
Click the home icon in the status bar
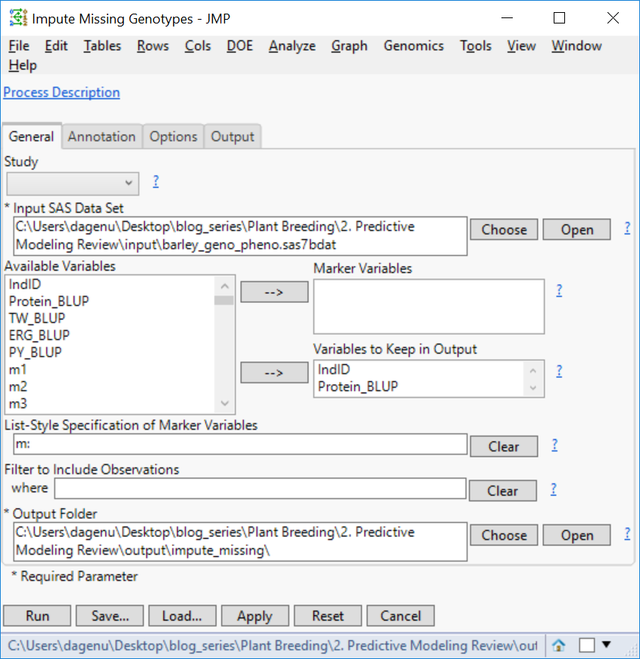tap(558, 645)
